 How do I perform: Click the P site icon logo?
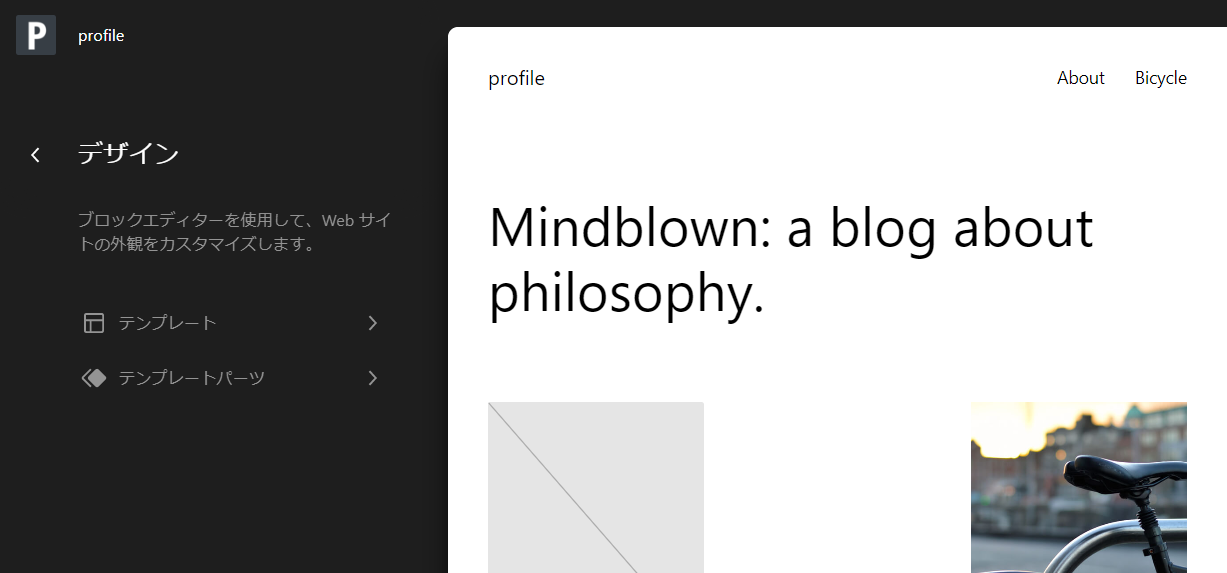click(x=36, y=35)
